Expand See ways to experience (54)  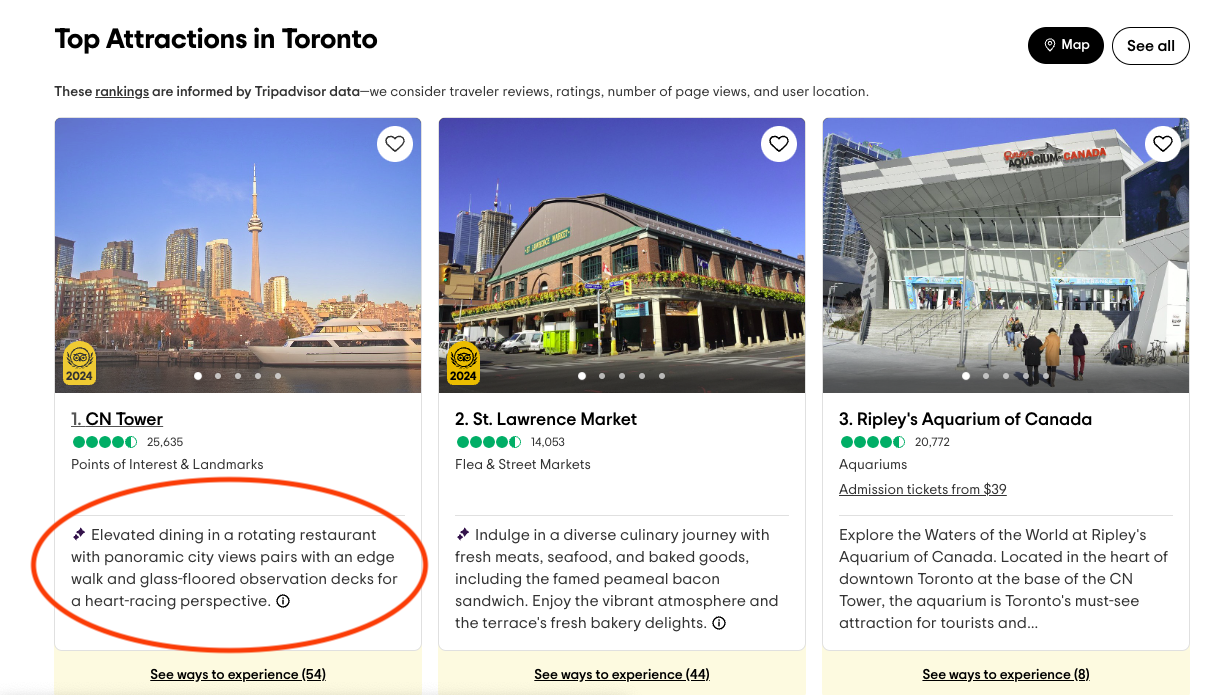tap(238, 674)
